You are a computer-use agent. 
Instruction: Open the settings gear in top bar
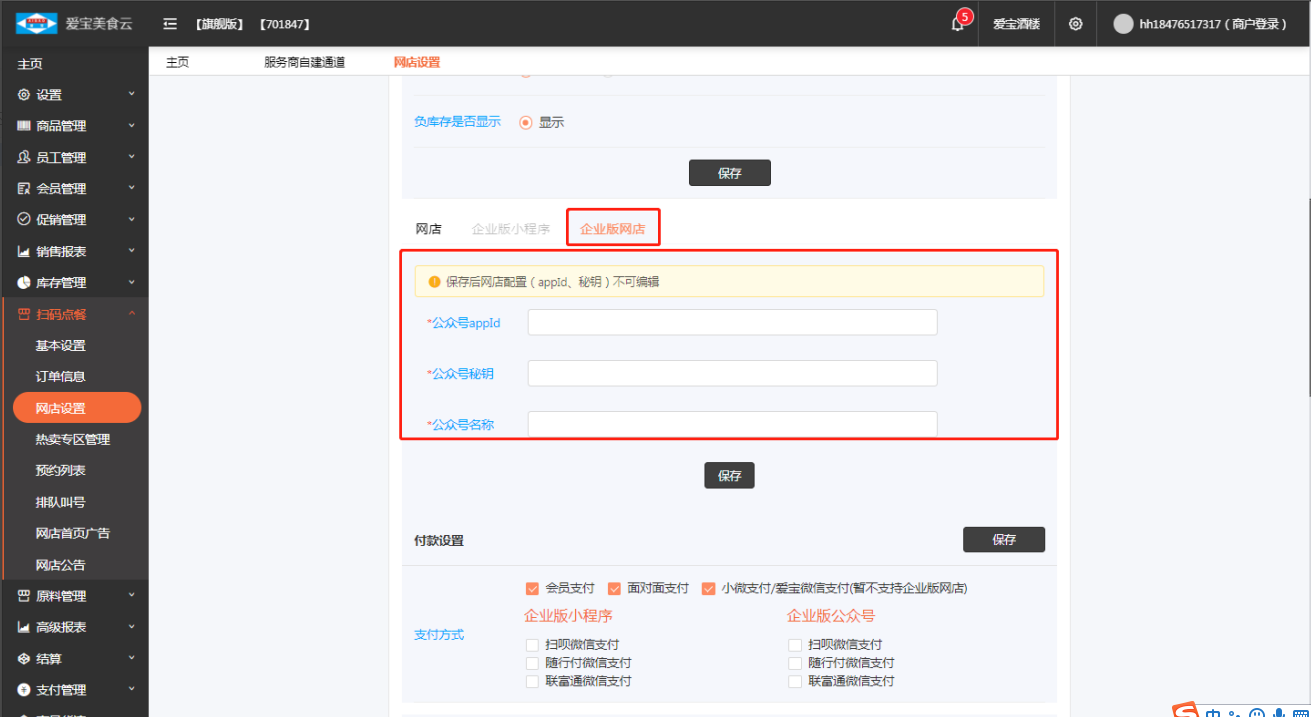coord(1075,24)
